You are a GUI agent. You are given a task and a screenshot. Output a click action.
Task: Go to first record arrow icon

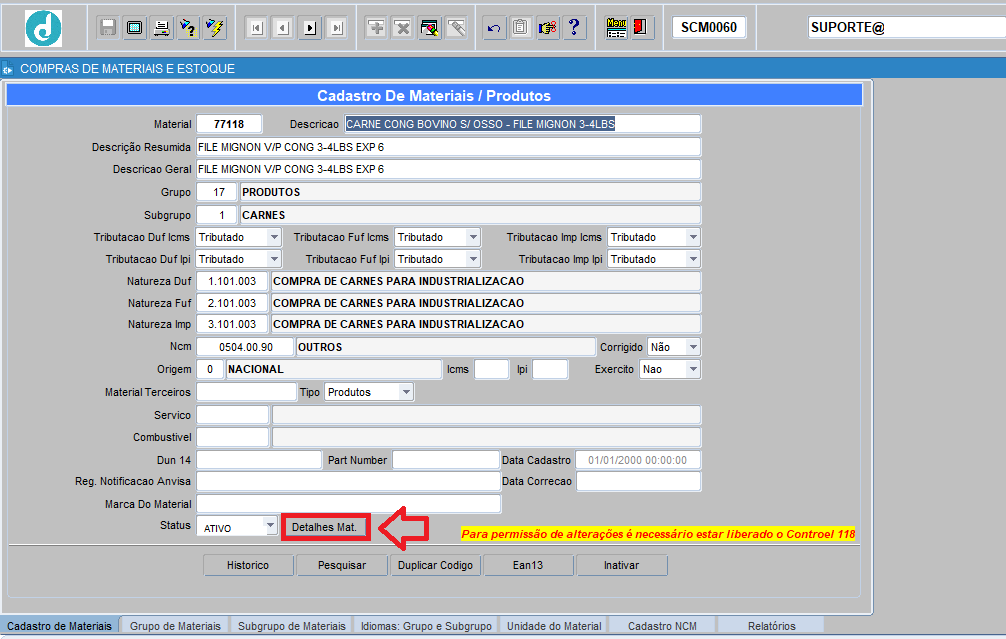coord(257,28)
